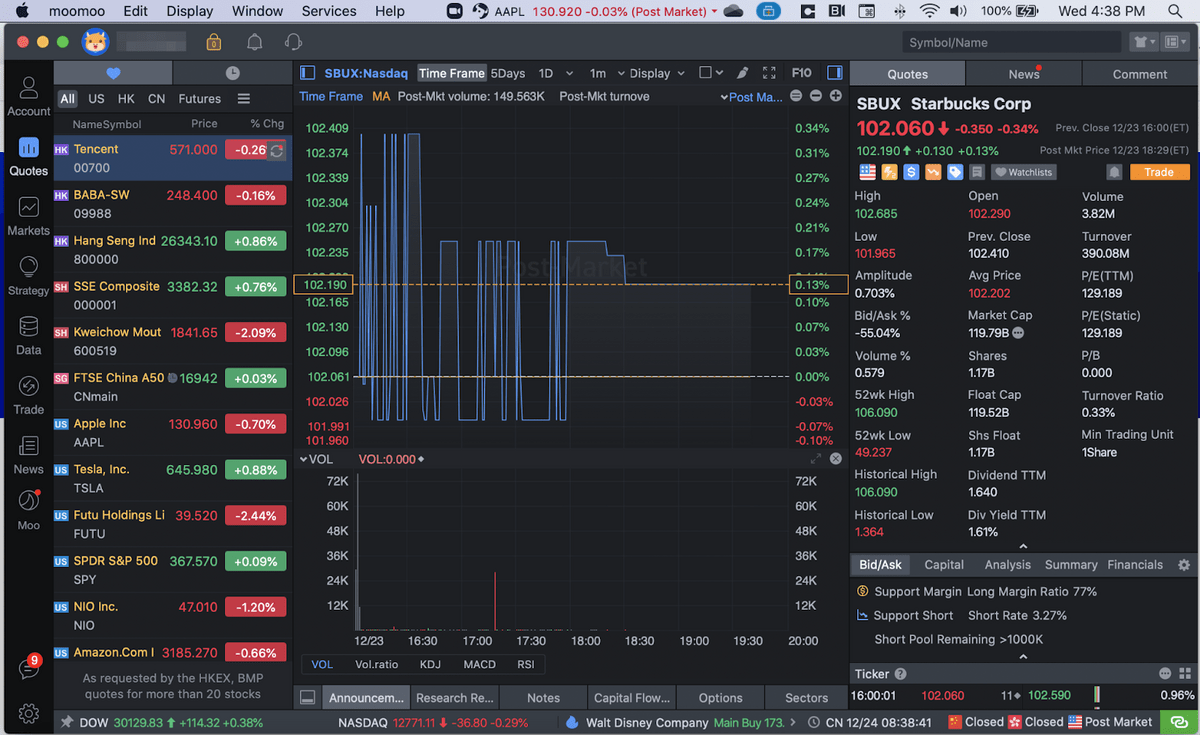Open the Financials tab
Viewport: 1200px width, 735px height.
1135,565
